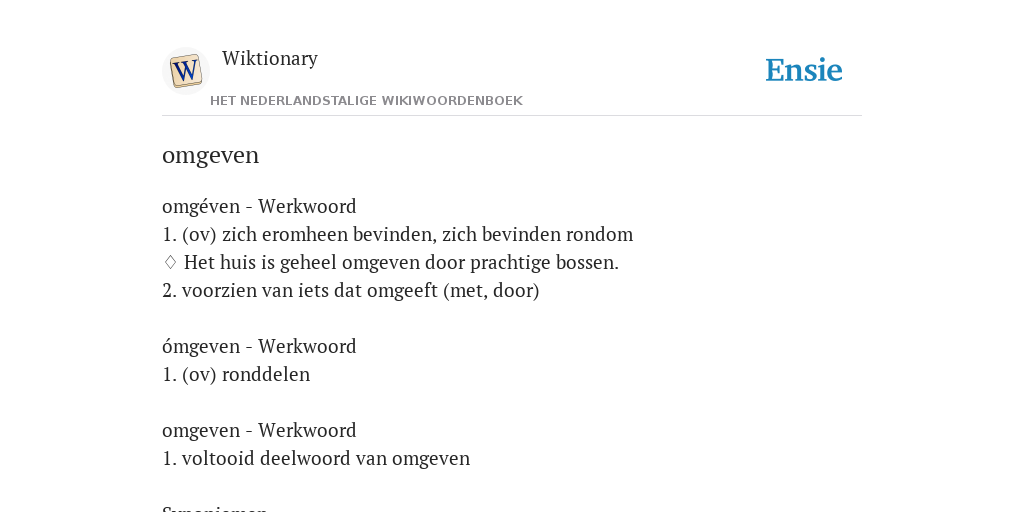The image size is (1024, 512).
Task: Click the '(met, door)' text in definition two
Action: [491, 291]
